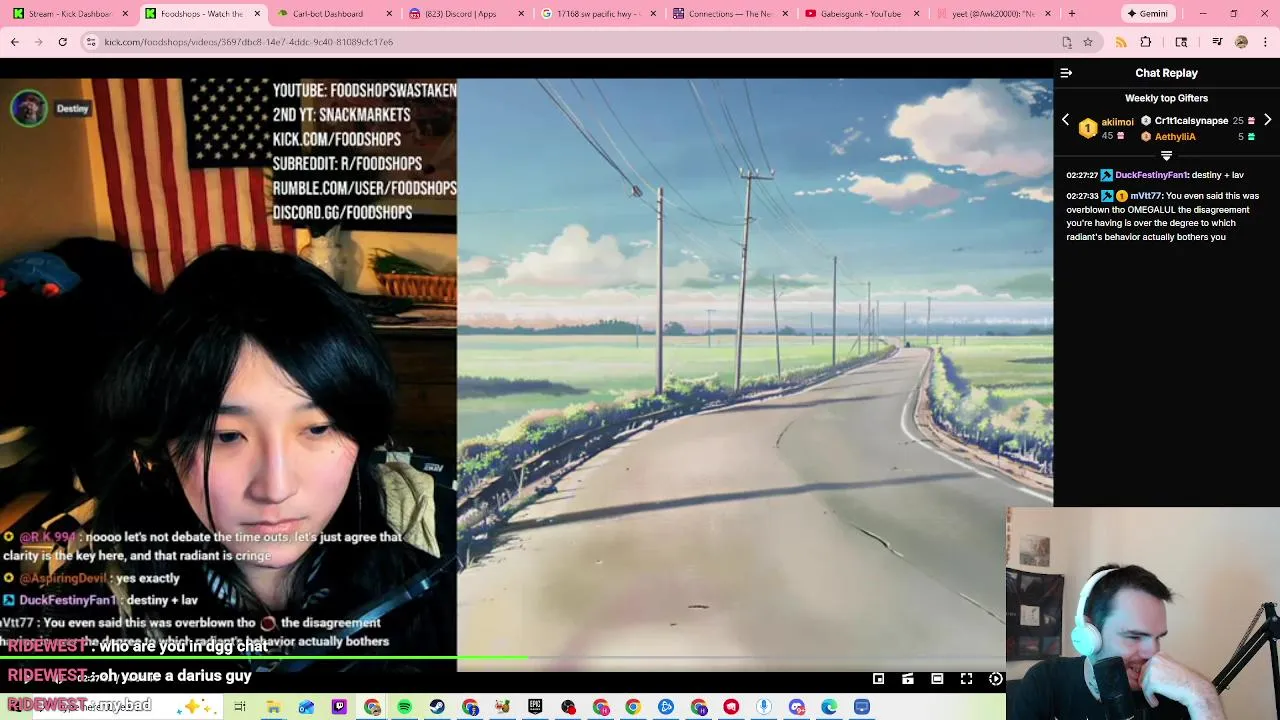Screen dimensions: 1280x720
Task: Expand the gifters panel with the down-arrow handle
Action: tap(1166, 156)
